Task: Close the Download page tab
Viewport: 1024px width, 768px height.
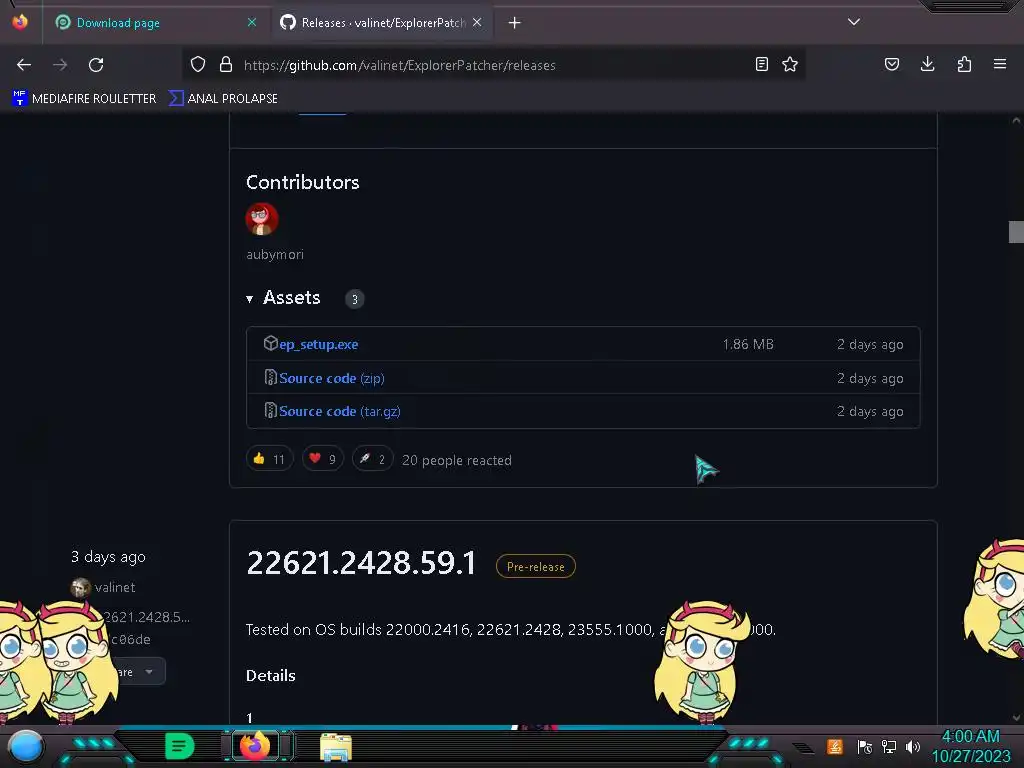Action: [x=252, y=23]
